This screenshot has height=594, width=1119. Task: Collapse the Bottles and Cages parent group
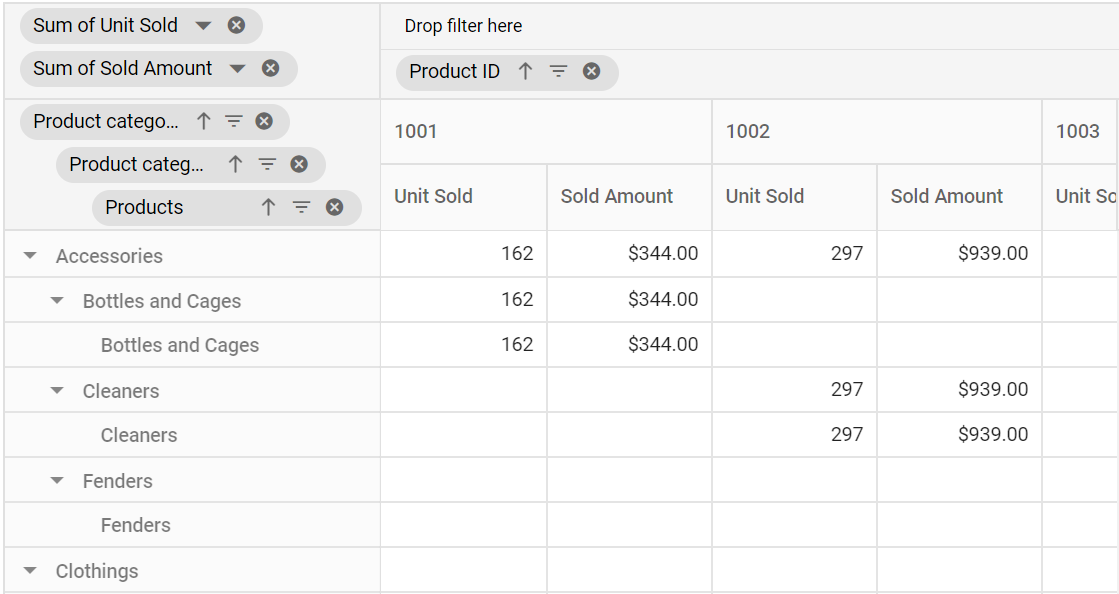pyautogui.click(x=57, y=301)
